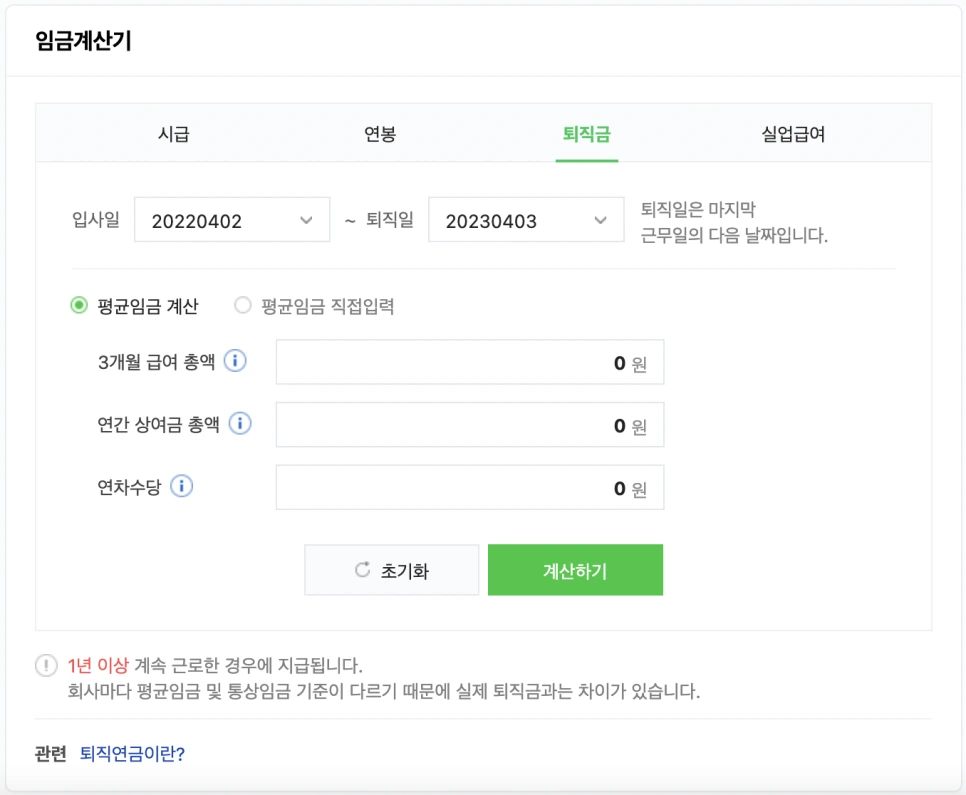This screenshot has height=795, width=966.
Task: Enable 평균임금 직접입력 option
Action: (240, 306)
